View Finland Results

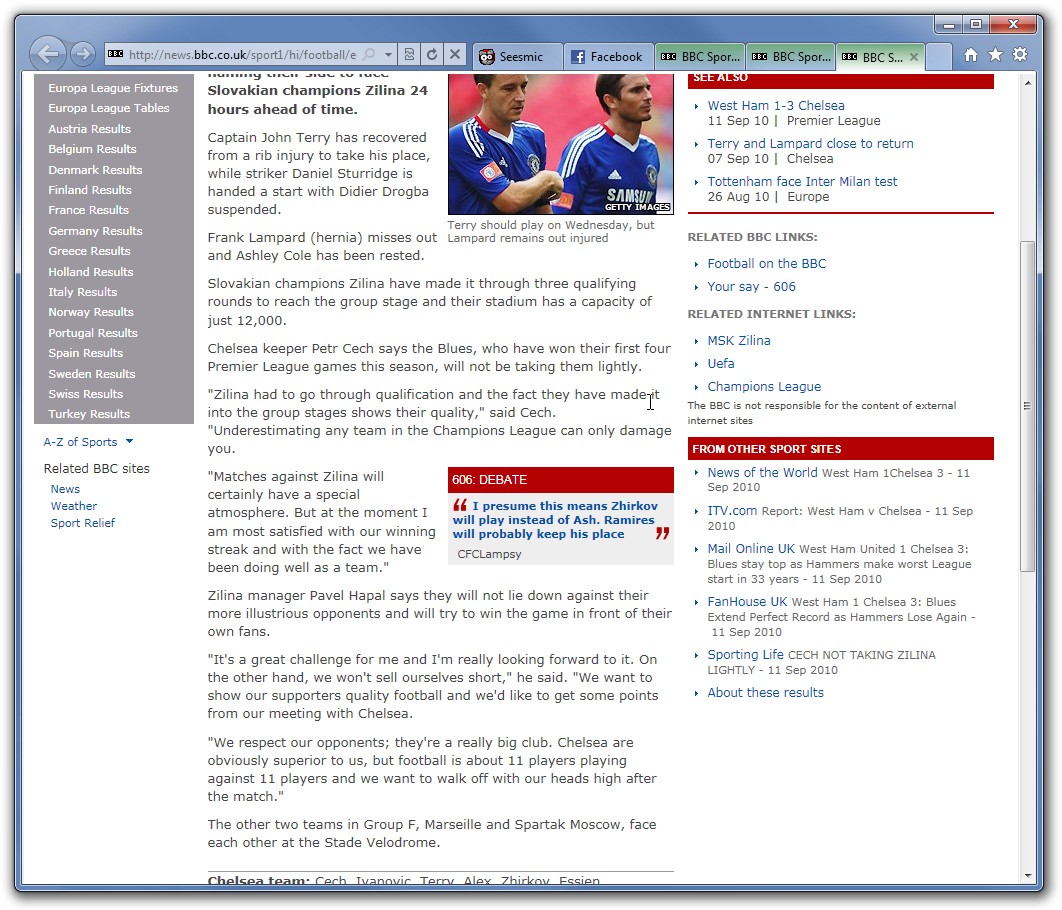(x=90, y=190)
